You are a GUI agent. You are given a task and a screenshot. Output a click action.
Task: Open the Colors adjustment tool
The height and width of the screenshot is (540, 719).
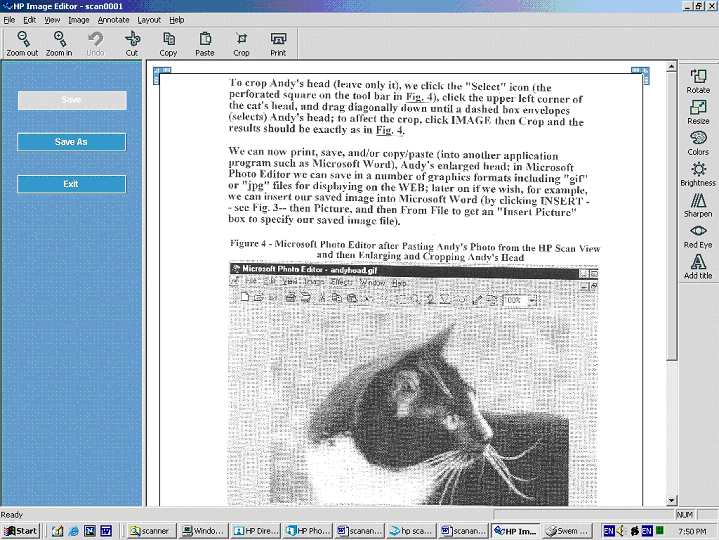point(698,143)
